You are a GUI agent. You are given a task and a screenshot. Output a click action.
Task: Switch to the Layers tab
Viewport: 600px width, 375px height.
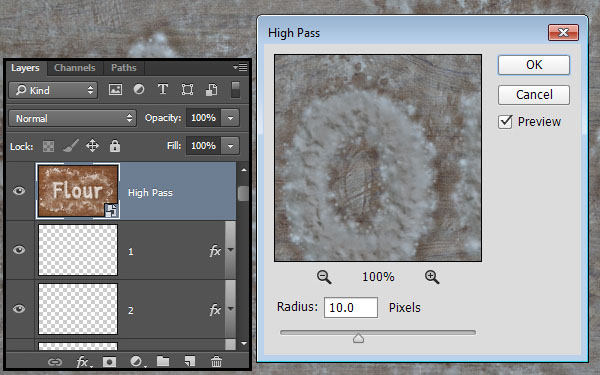point(25,68)
